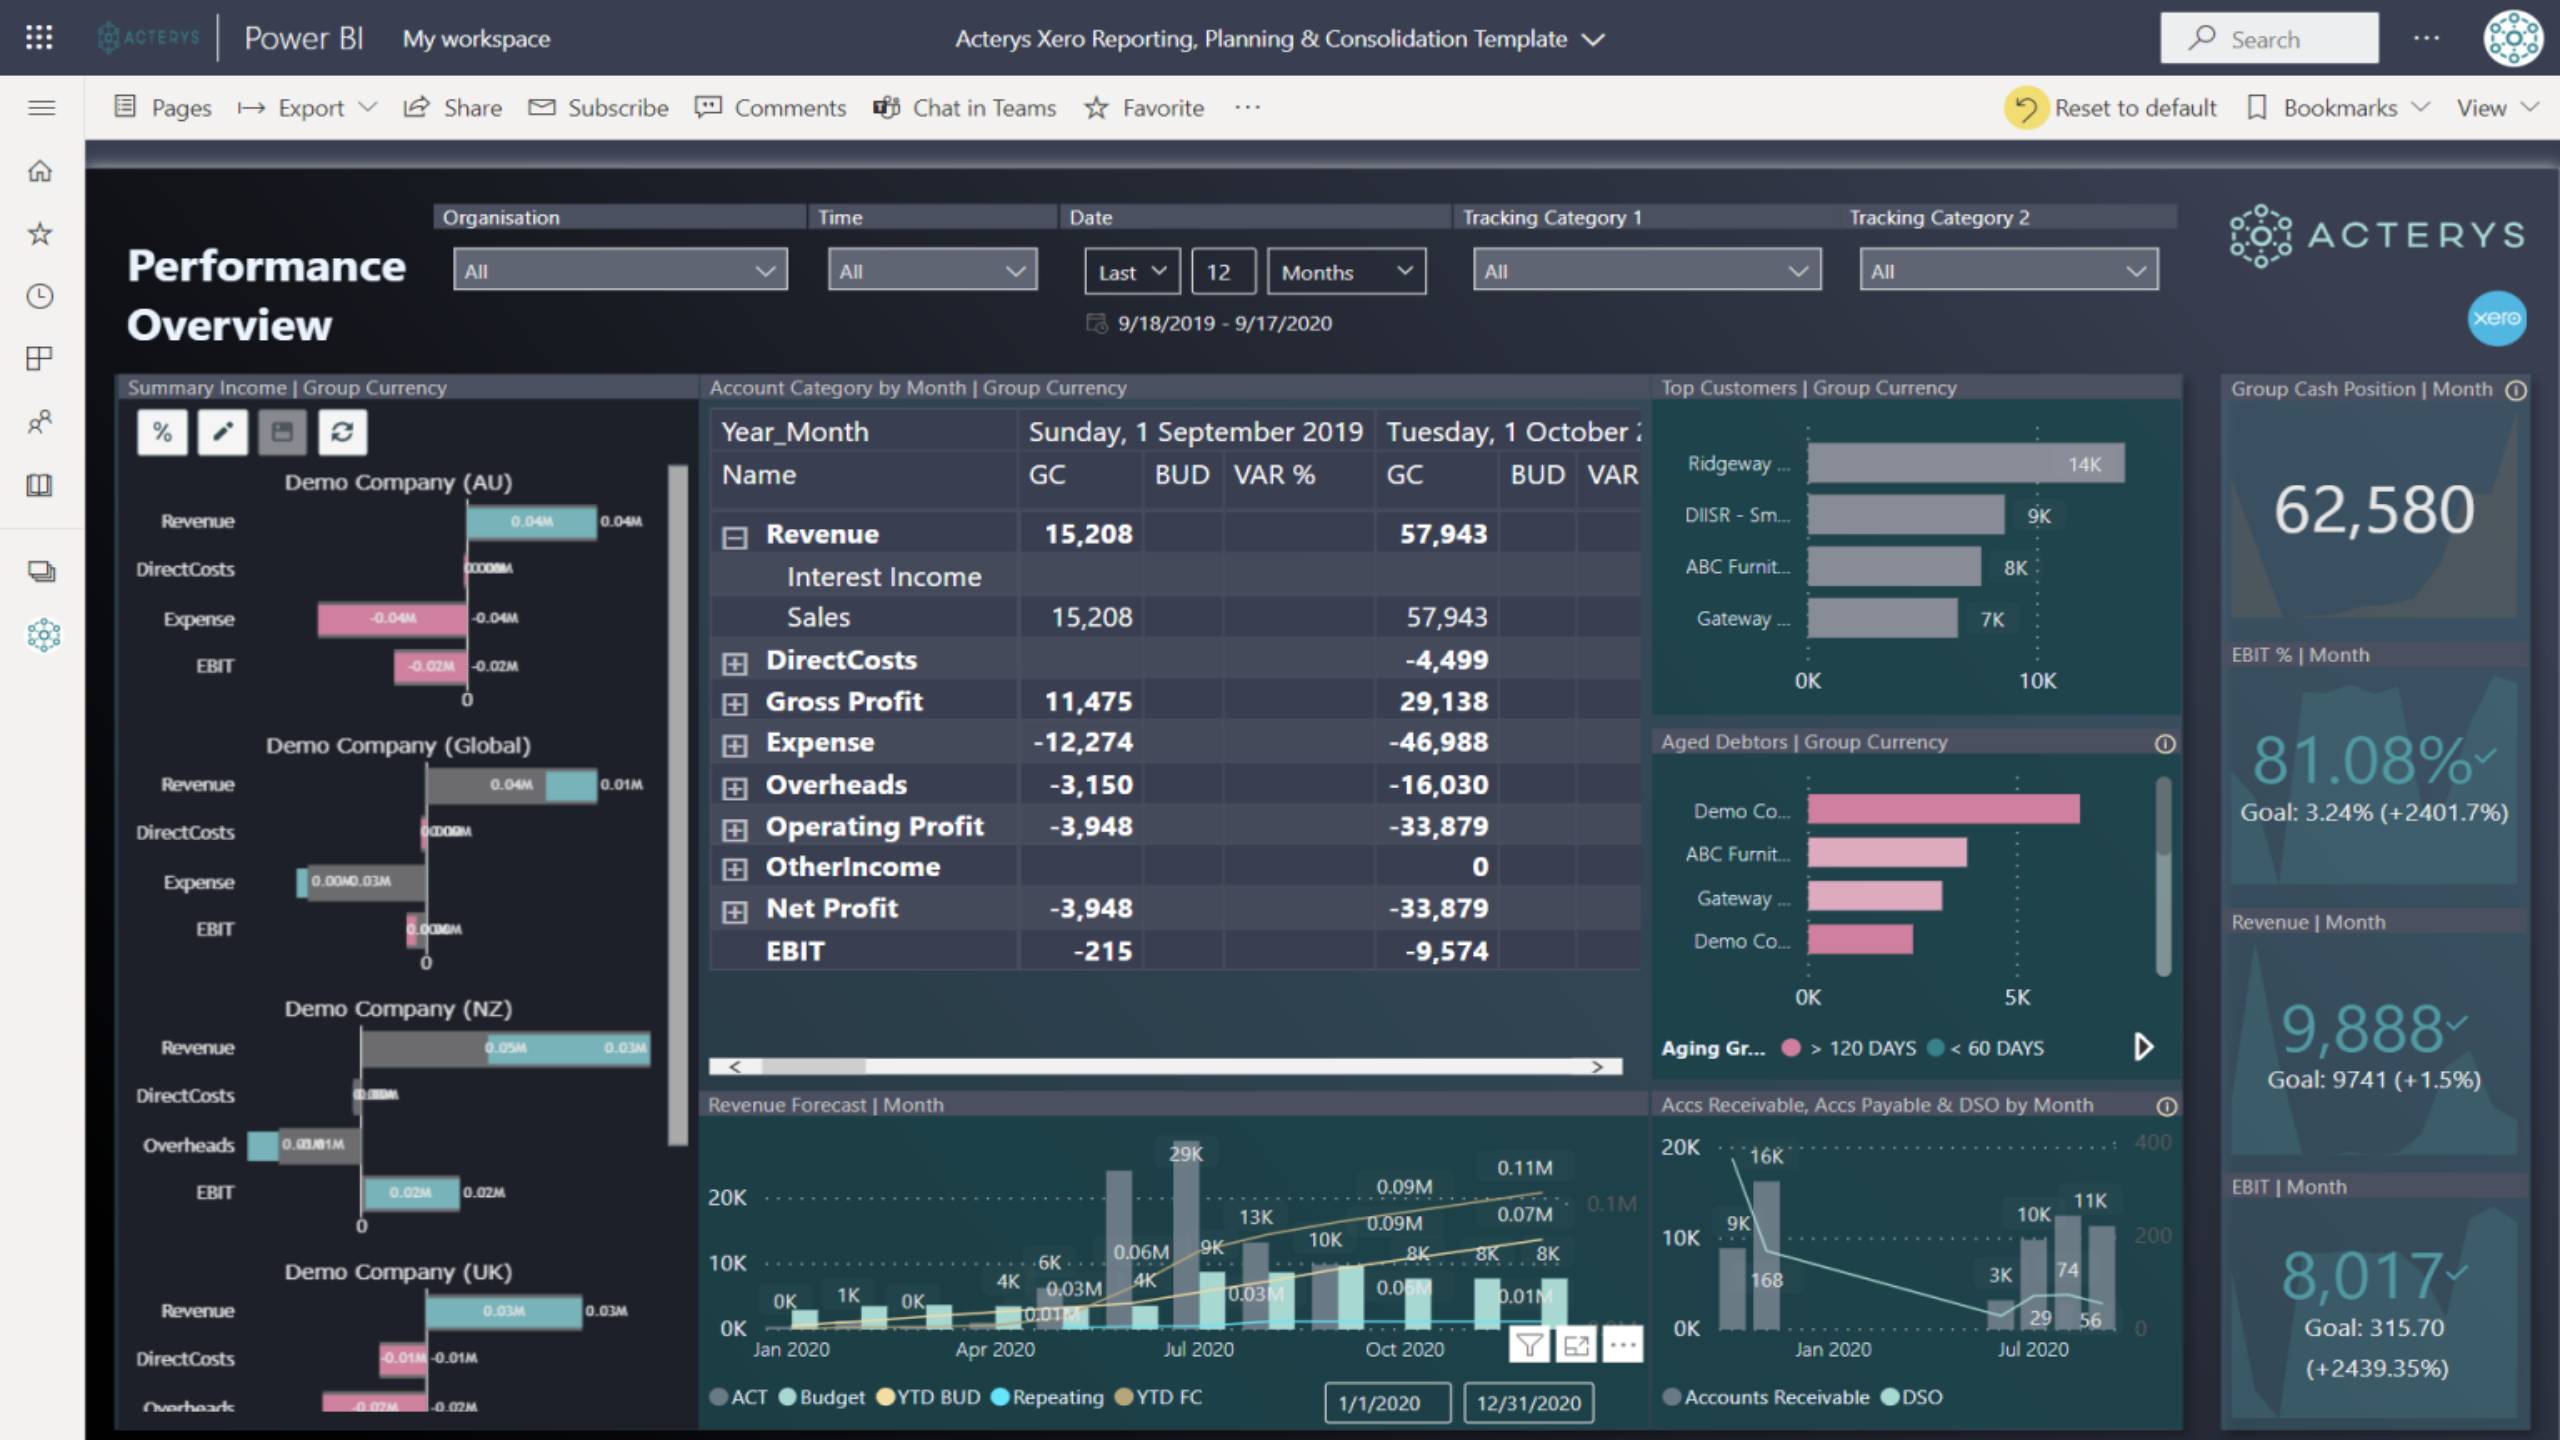This screenshot has width=2560, height=1440.
Task: Open focus mode on Revenue Forecast chart
Action: pyautogui.click(x=1576, y=1345)
